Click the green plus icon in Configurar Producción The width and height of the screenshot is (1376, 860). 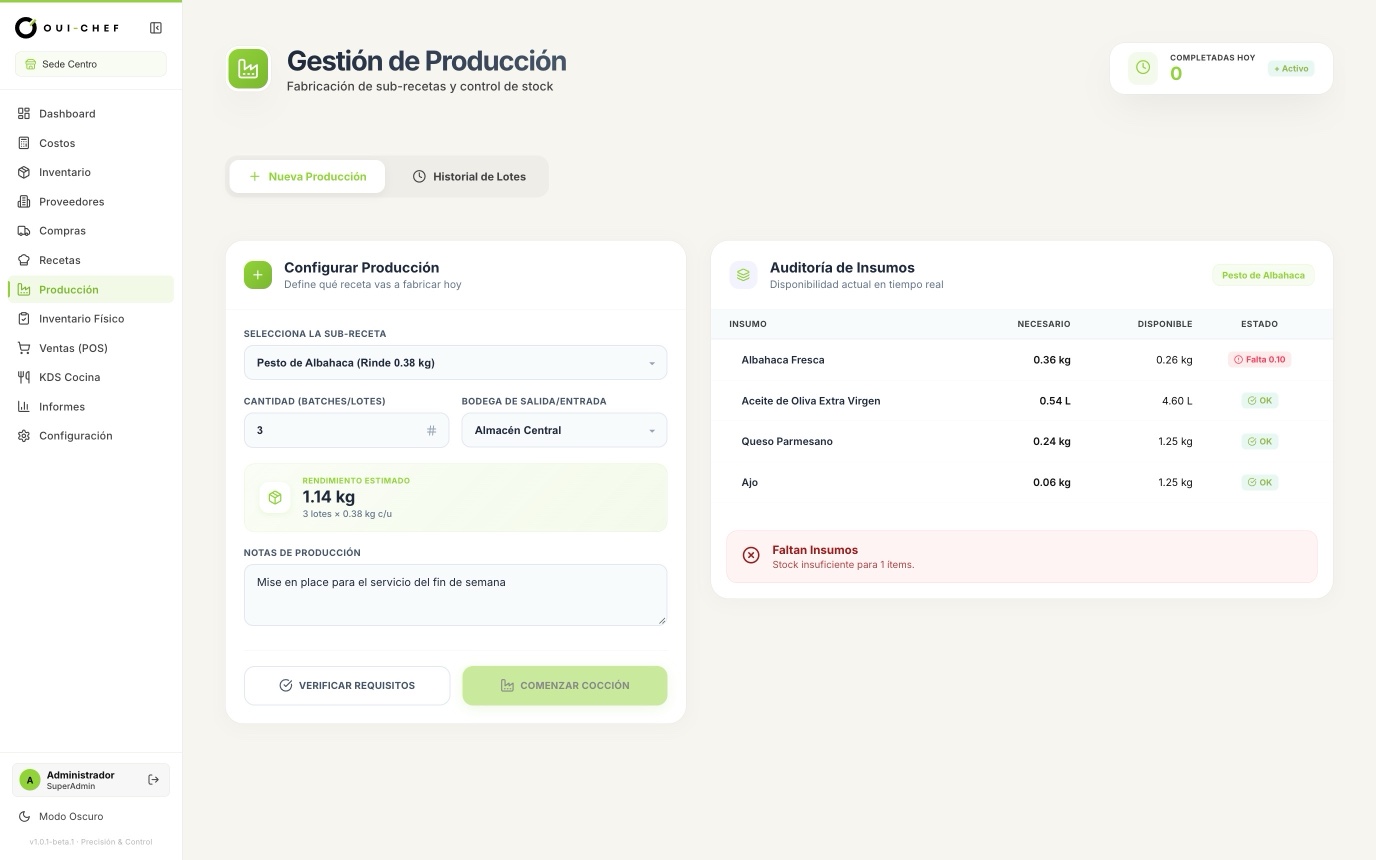[x=258, y=275]
